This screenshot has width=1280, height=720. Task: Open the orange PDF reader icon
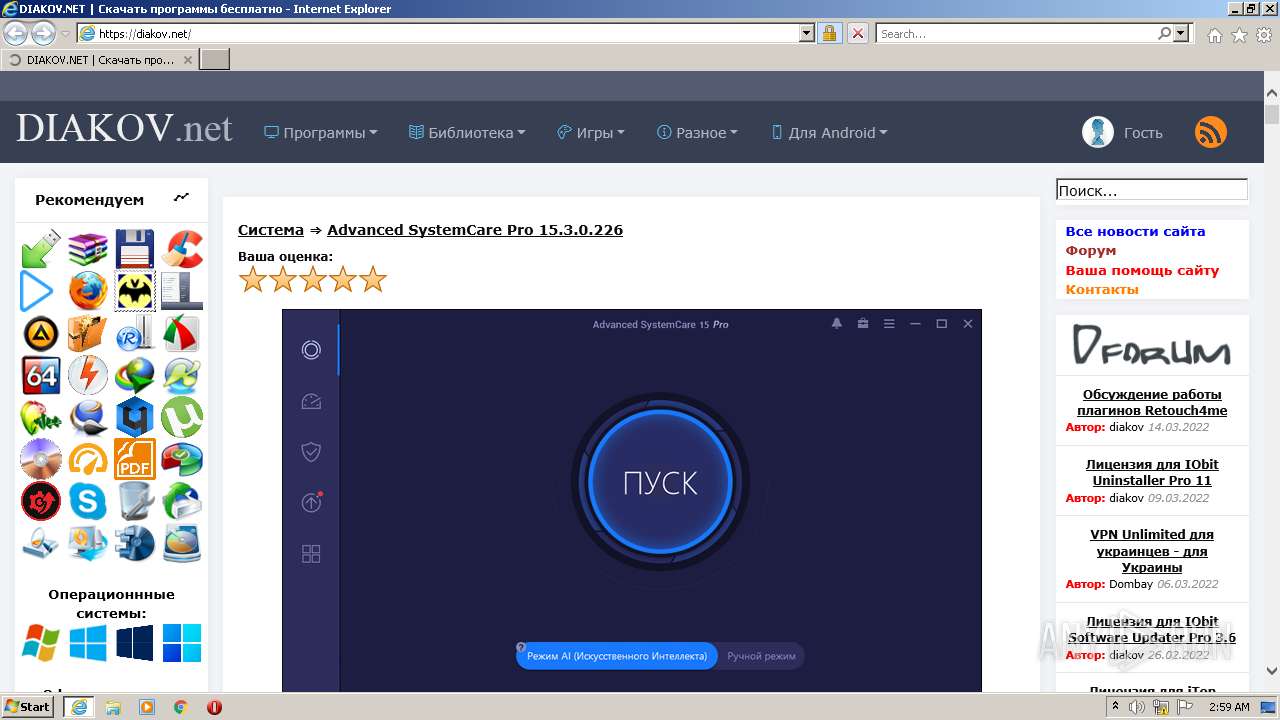[135, 460]
